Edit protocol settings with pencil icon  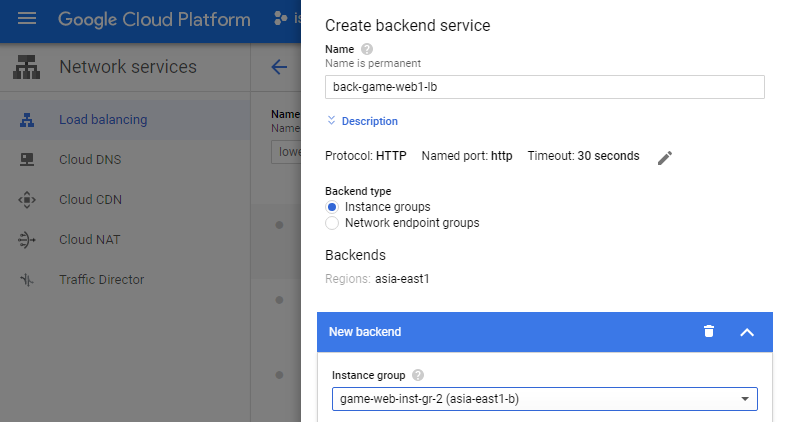pos(665,158)
